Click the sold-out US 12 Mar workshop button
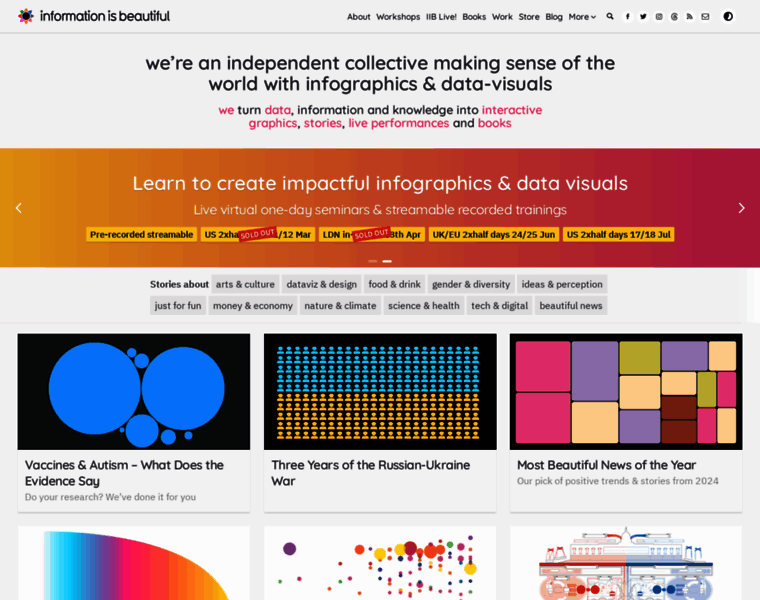Viewport: 760px width, 600px height. point(258,235)
